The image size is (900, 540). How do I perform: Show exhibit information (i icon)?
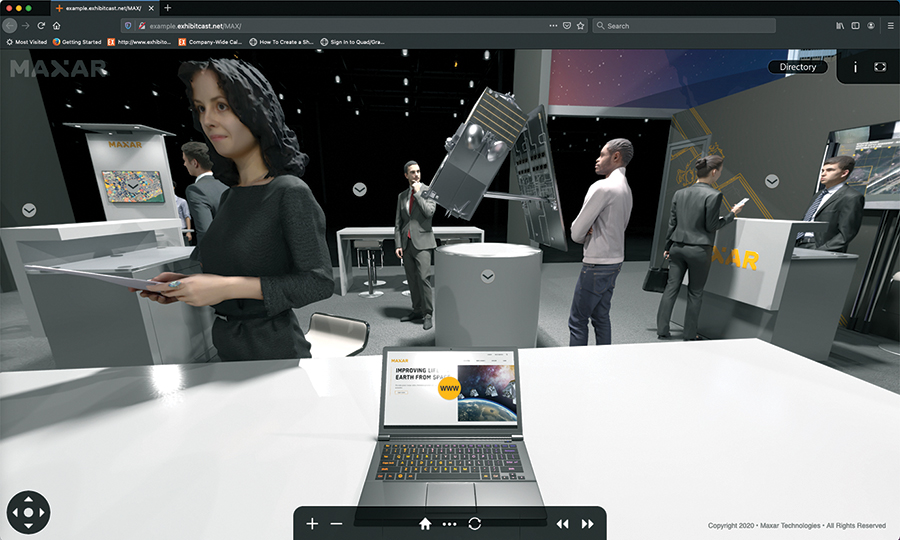coord(855,68)
